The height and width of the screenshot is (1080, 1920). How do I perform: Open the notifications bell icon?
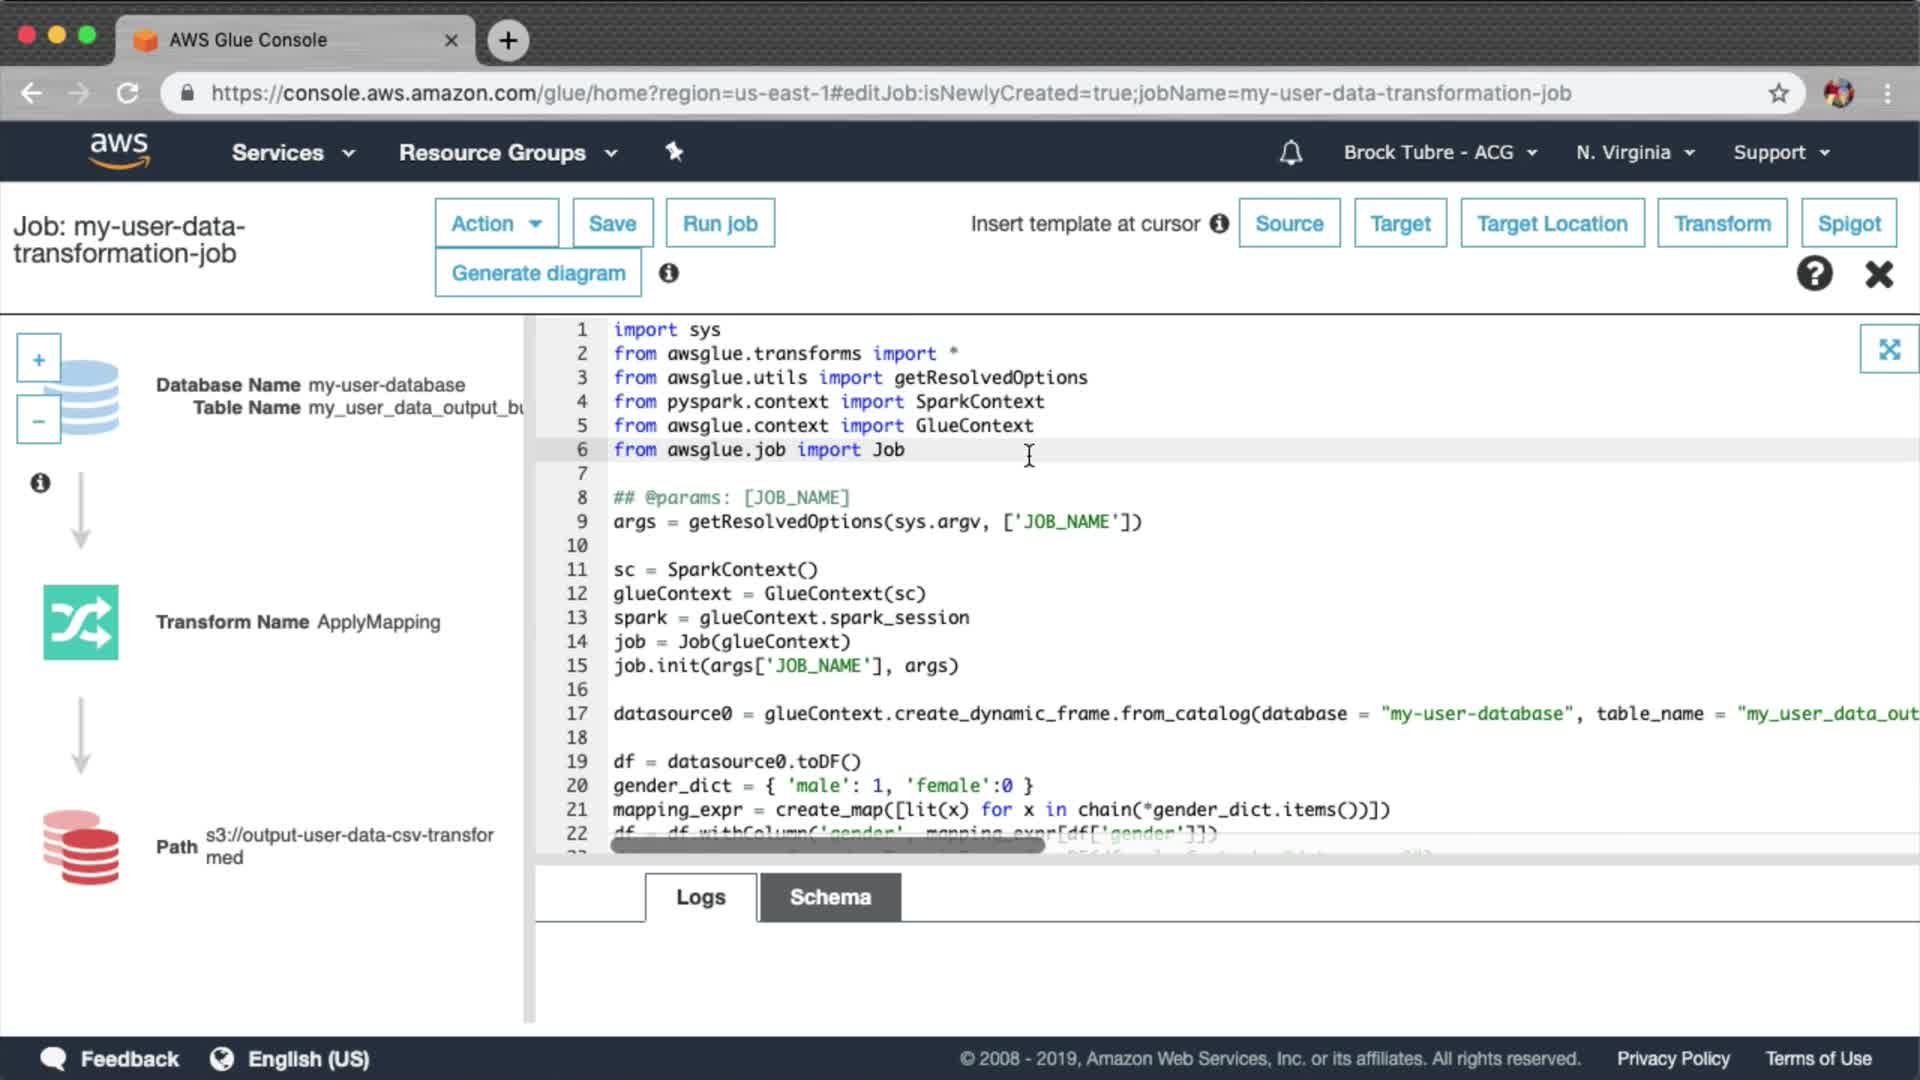1291,153
